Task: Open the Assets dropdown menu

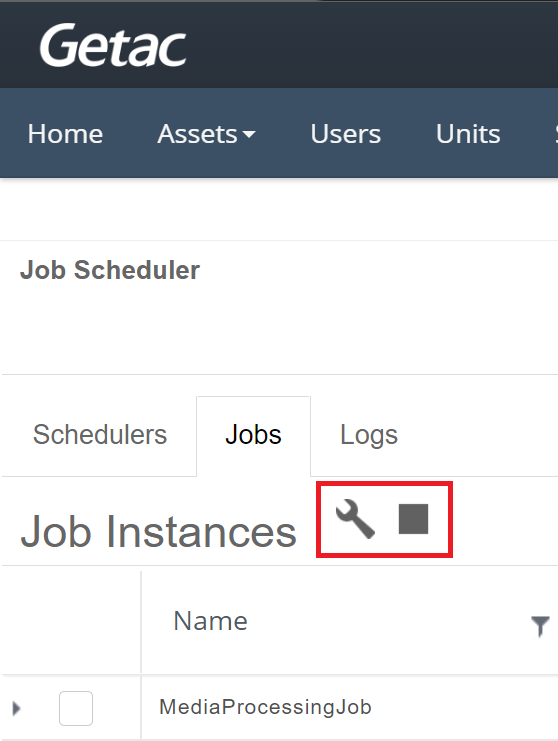Action: pos(206,134)
